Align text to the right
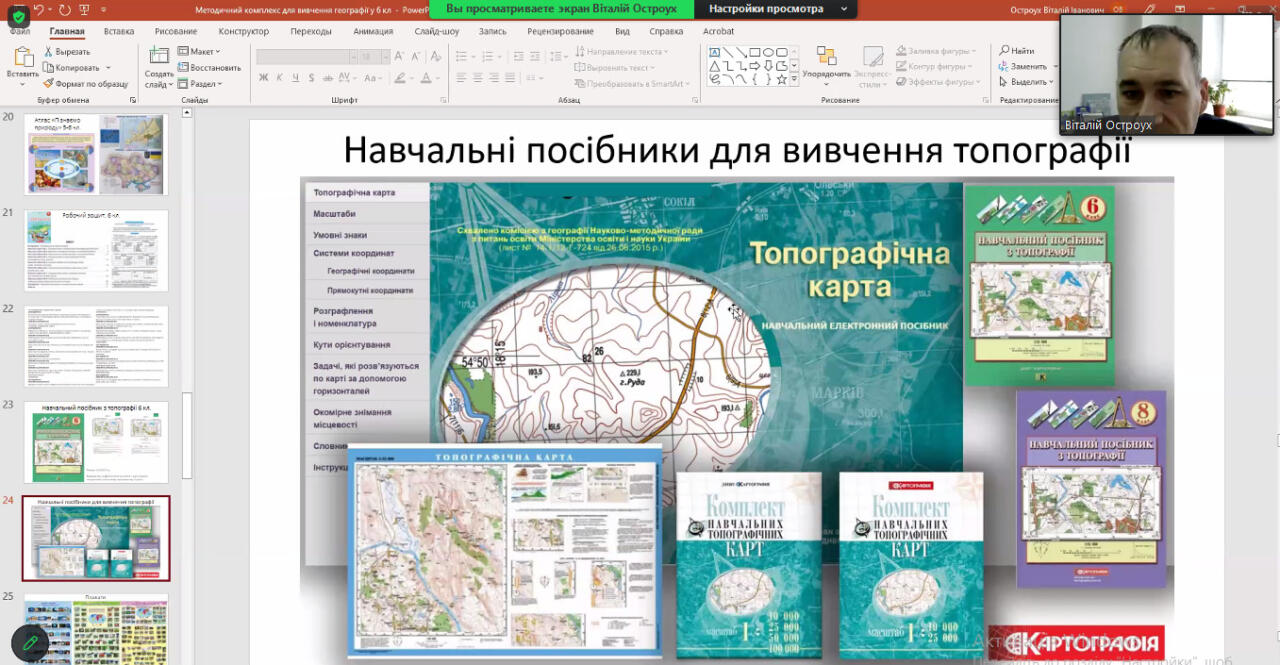 (x=494, y=77)
